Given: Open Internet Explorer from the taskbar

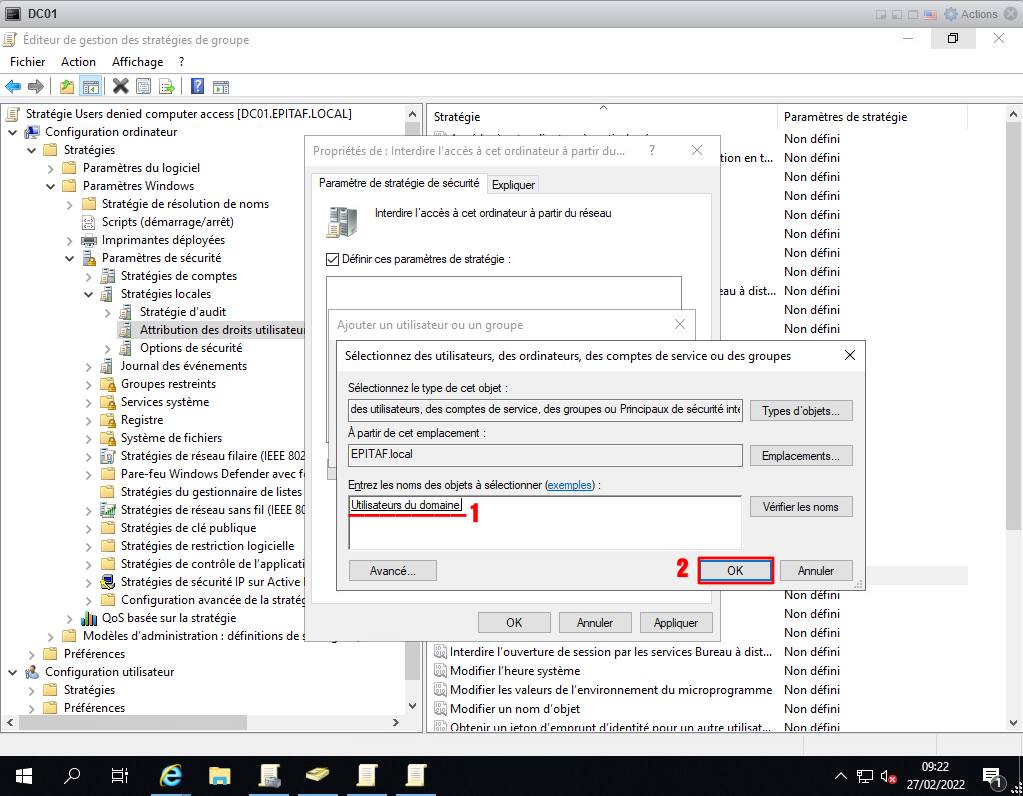Looking at the screenshot, I should pos(172,775).
